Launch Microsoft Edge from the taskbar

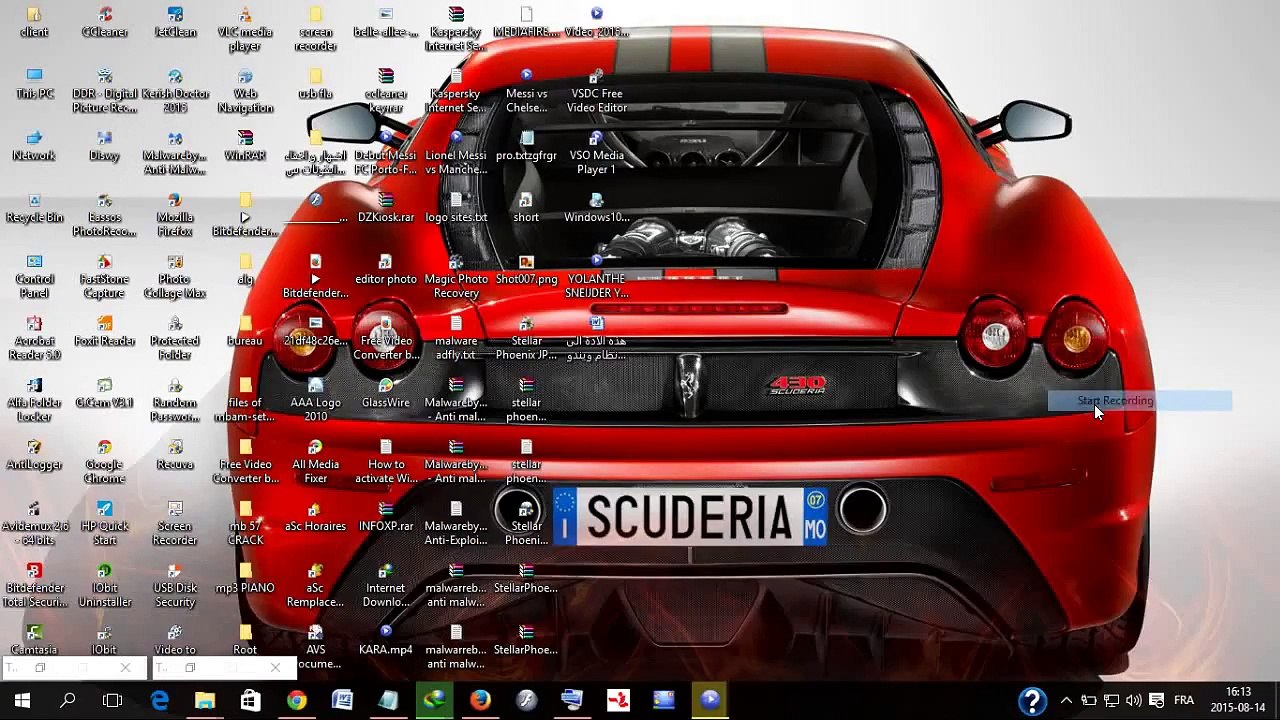click(159, 701)
